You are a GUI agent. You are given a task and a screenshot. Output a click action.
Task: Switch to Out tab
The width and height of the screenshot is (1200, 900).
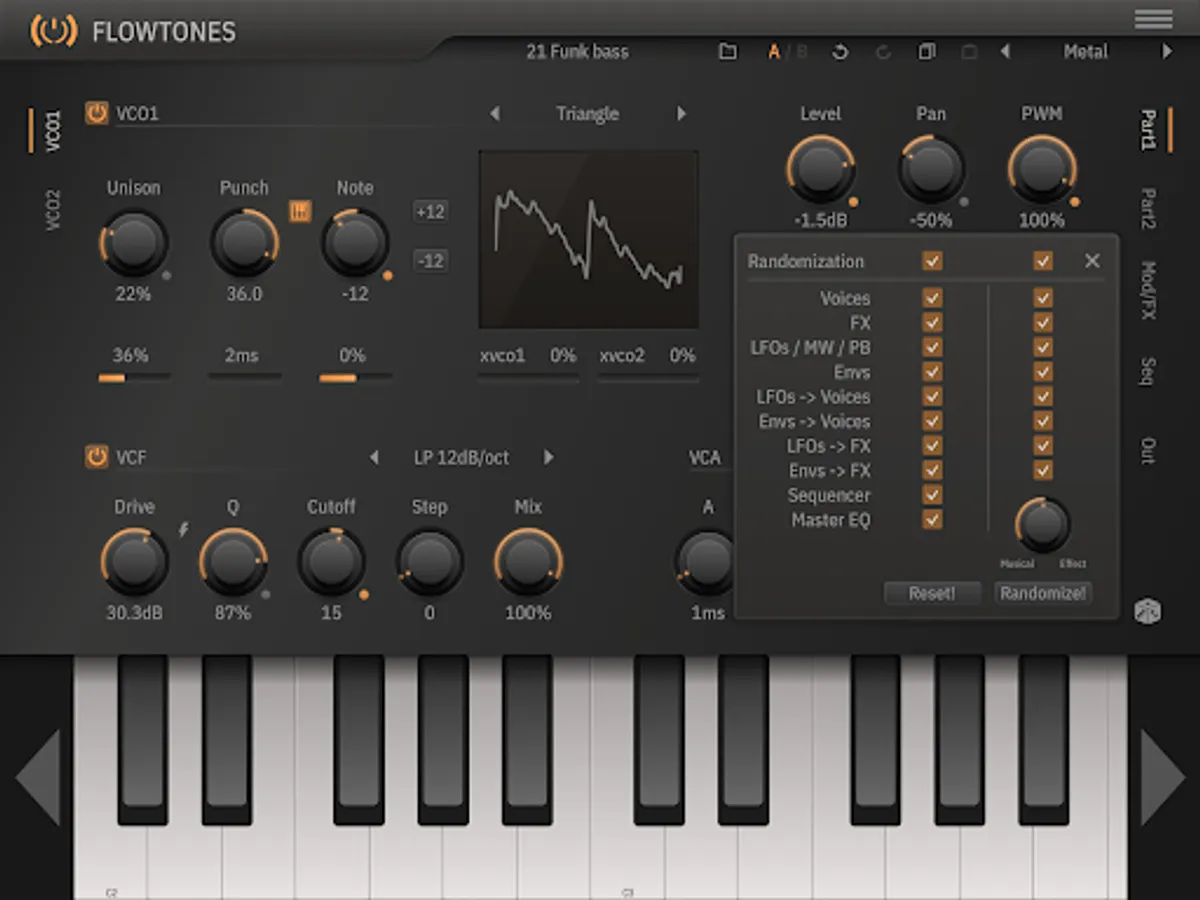(1148, 451)
